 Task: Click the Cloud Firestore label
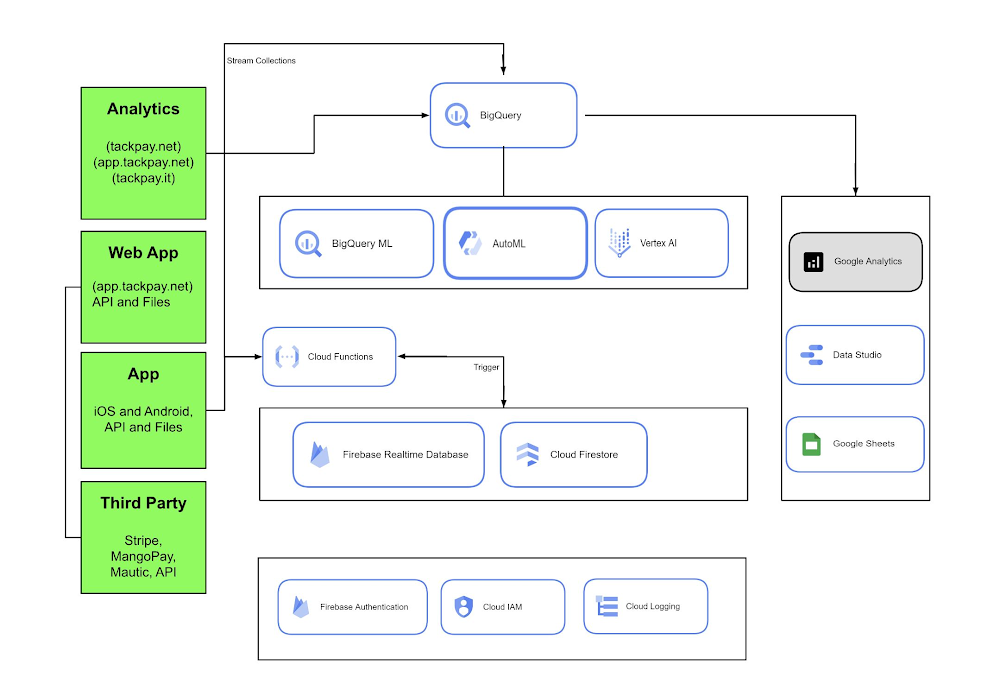point(584,455)
